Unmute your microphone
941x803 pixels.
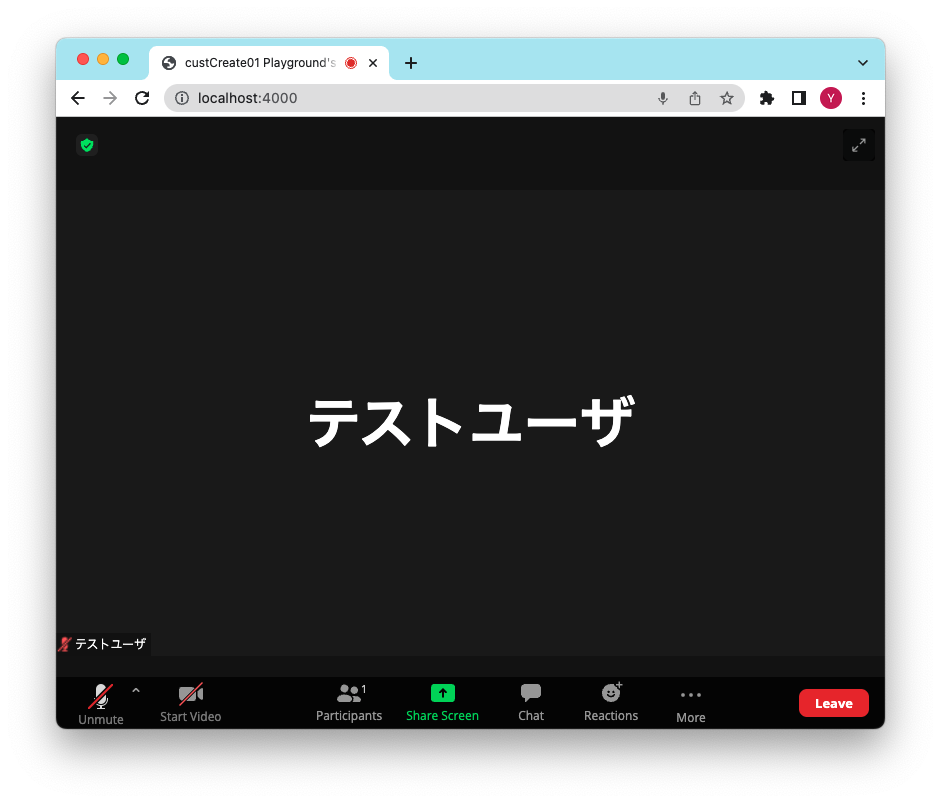coord(100,702)
